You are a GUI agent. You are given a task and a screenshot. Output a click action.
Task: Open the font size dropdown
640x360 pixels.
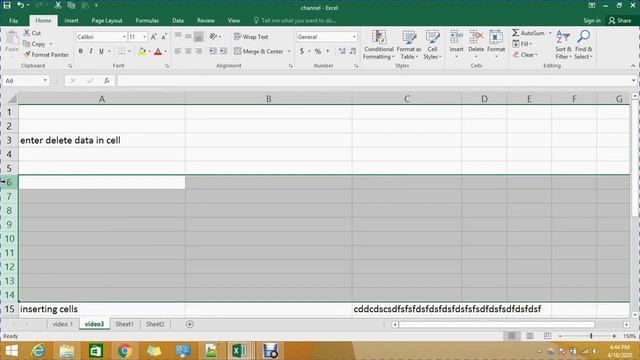(144, 37)
